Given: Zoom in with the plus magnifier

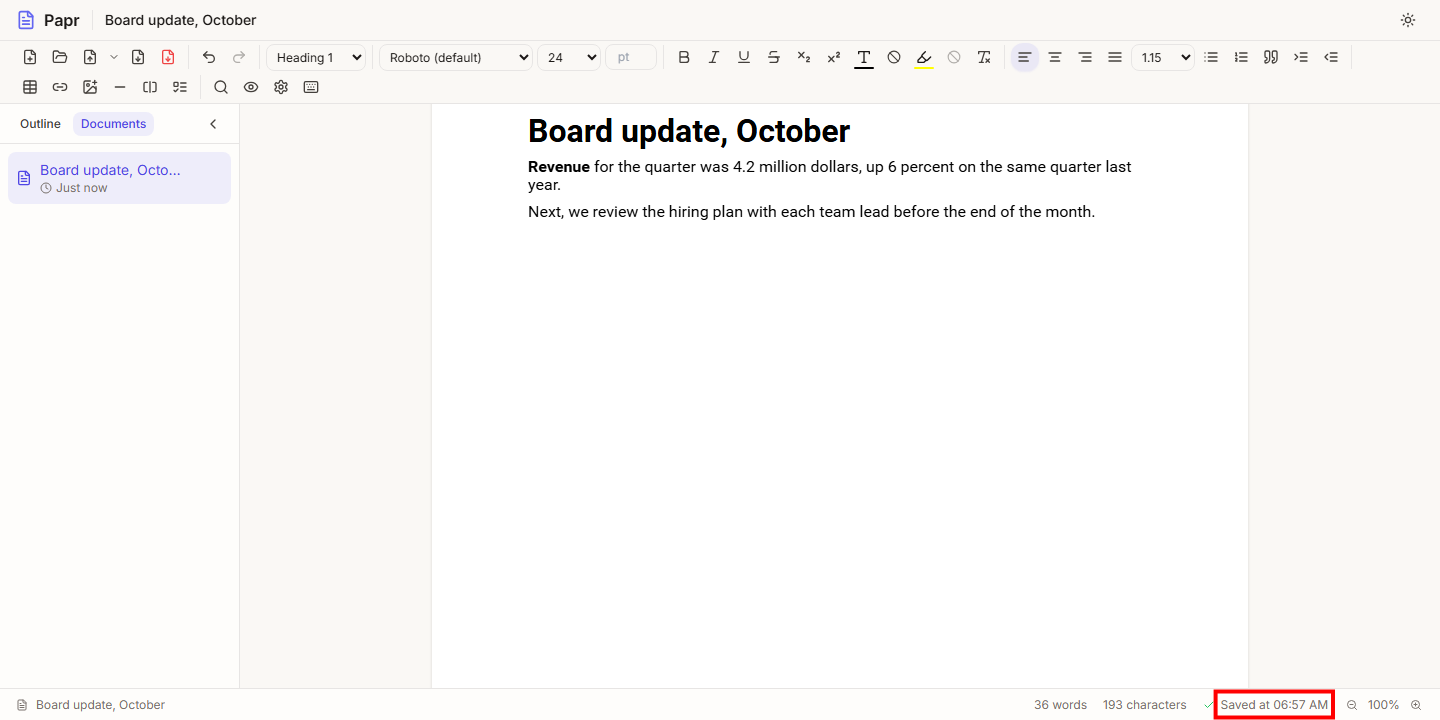Looking at the screenshot, I should point(1416,705).
